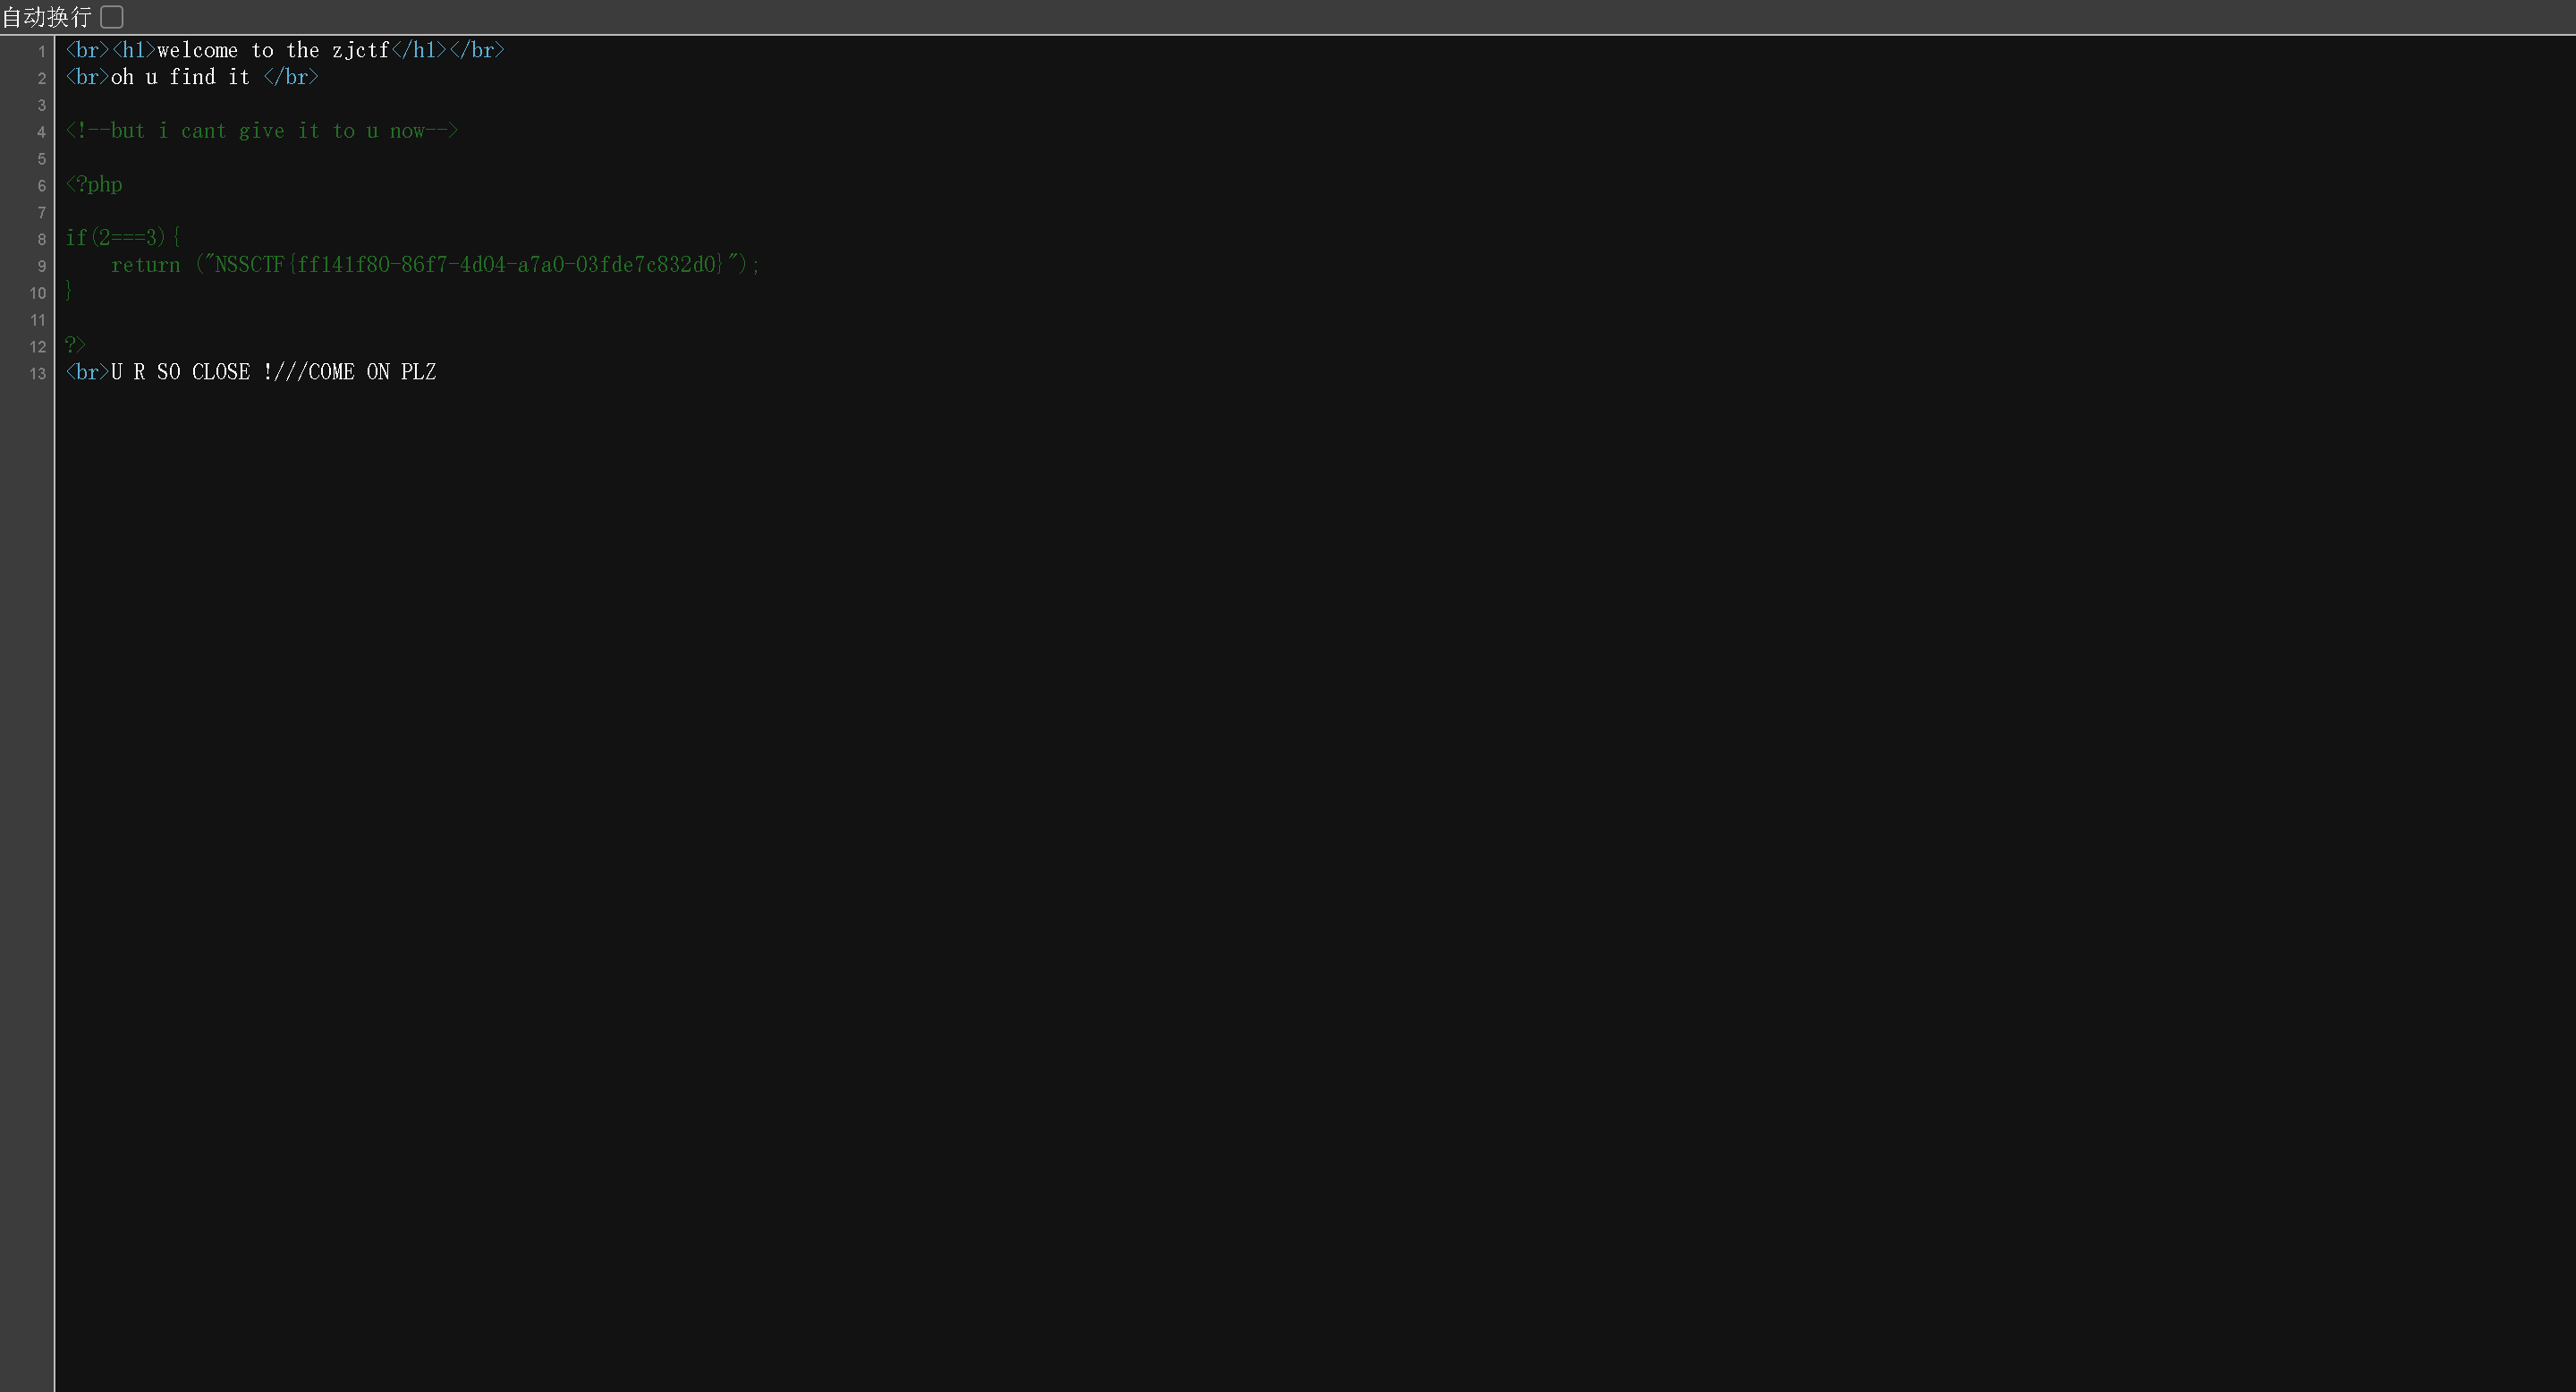Click the 'if(2===3){' condition line

pyautogui.click(x=122, y=237)
